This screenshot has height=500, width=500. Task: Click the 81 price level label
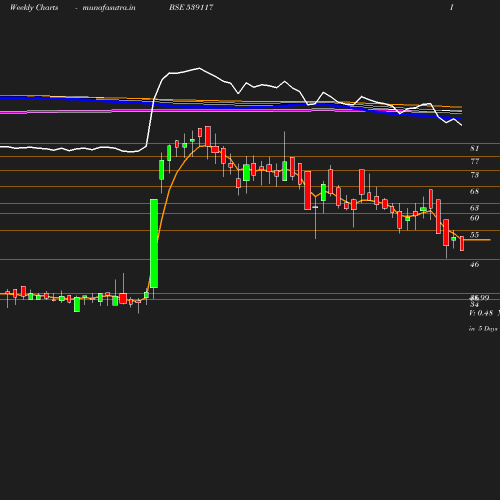(475, 148)
